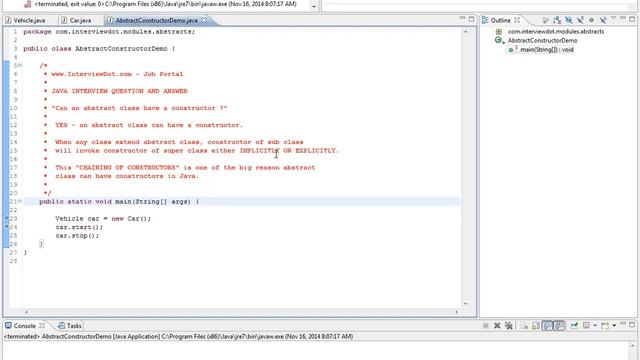Open the Outline view menu triangle
This screenshot has width=640, height=360.
click(613, 18)
